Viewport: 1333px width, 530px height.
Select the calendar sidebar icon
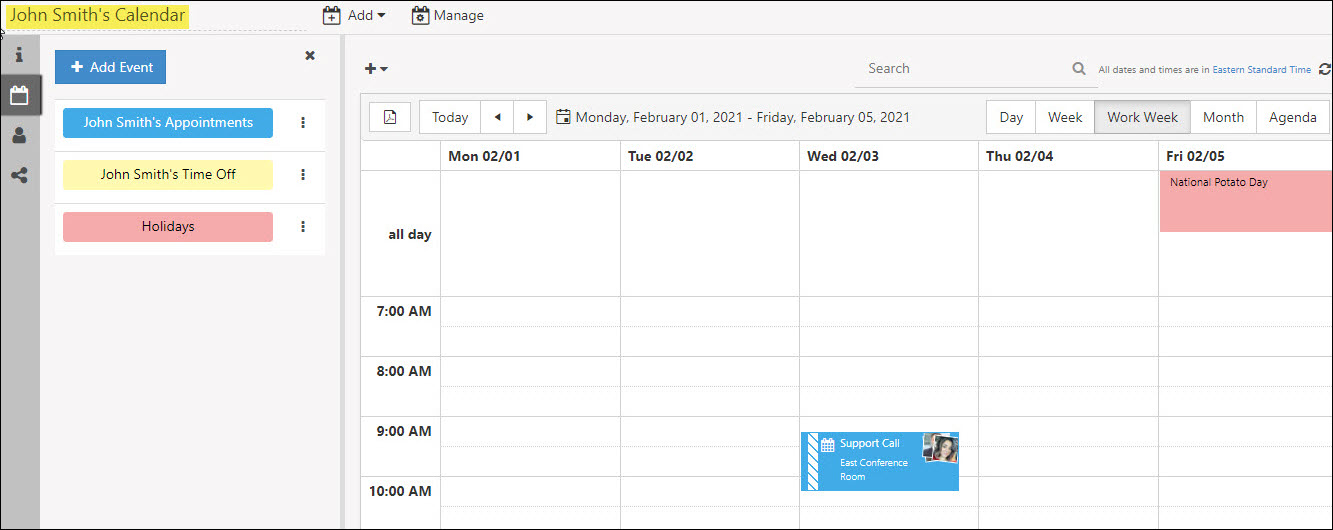point(19,96)
